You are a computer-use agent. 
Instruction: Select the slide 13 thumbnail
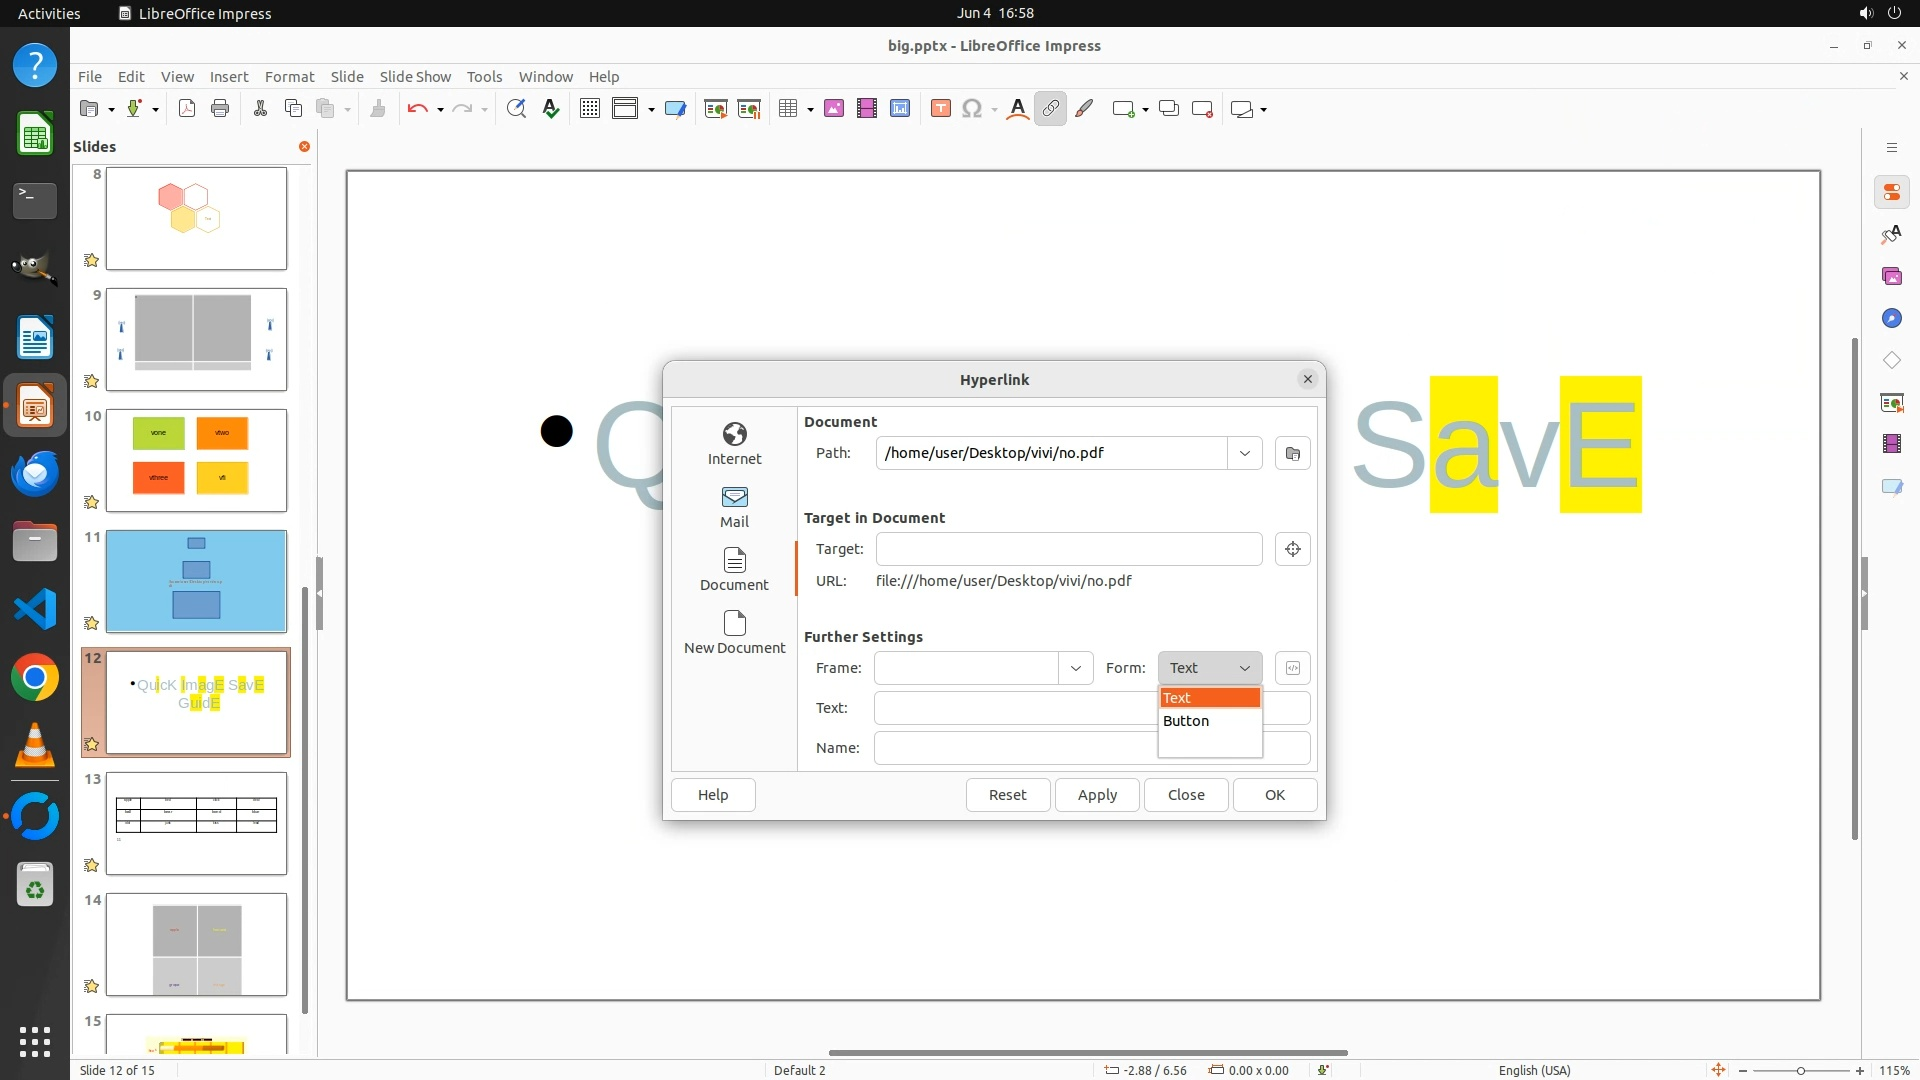click(x=196, y=823)
